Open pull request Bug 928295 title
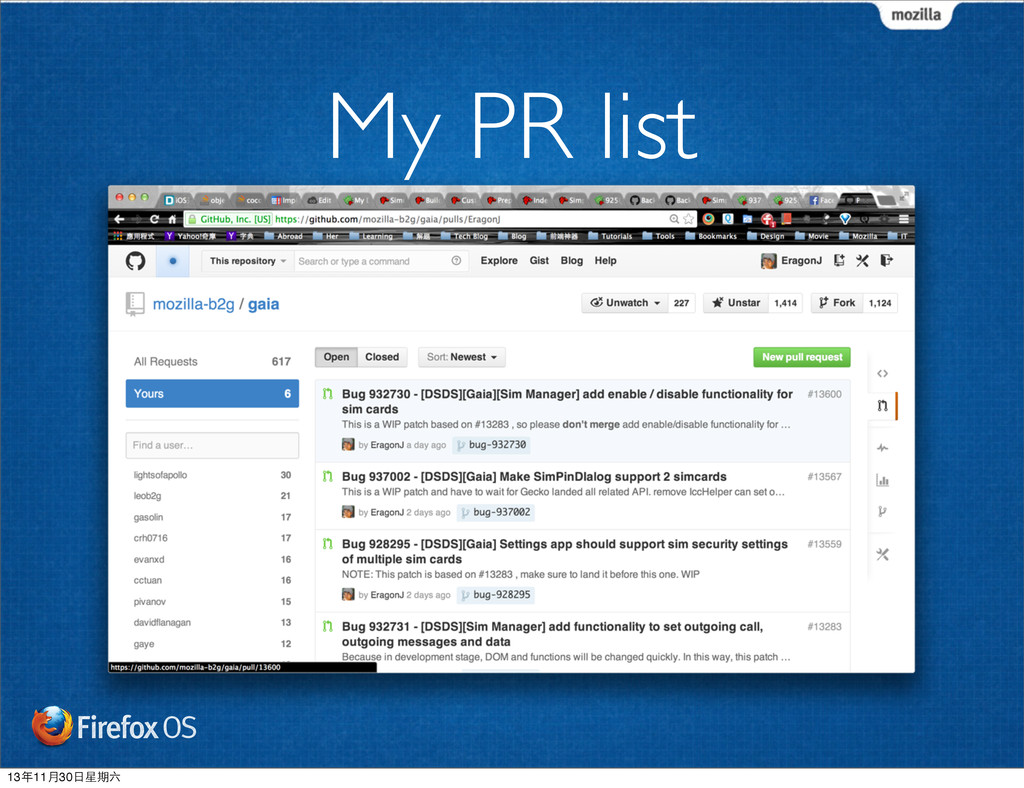This screenshot has height=788, width=1024. coord(564,552)
